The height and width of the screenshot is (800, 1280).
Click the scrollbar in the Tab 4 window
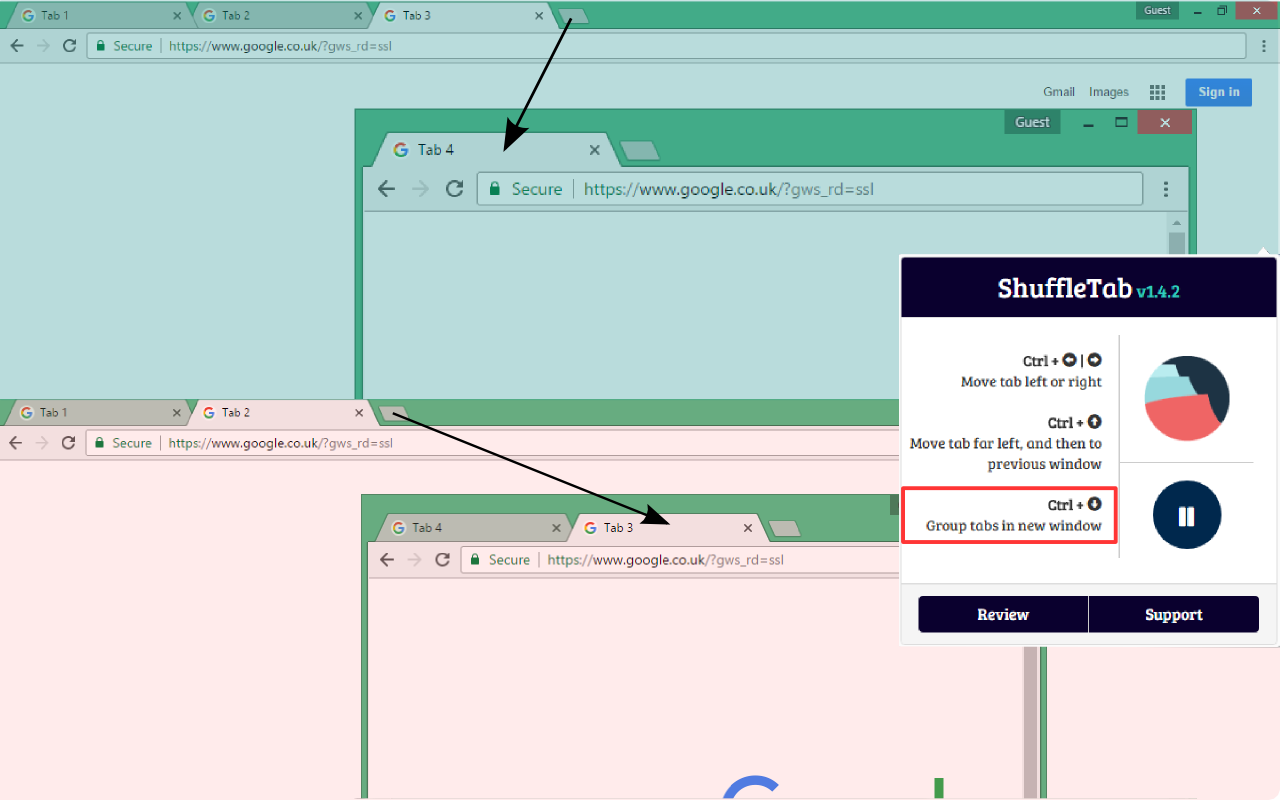[1176, 242]
